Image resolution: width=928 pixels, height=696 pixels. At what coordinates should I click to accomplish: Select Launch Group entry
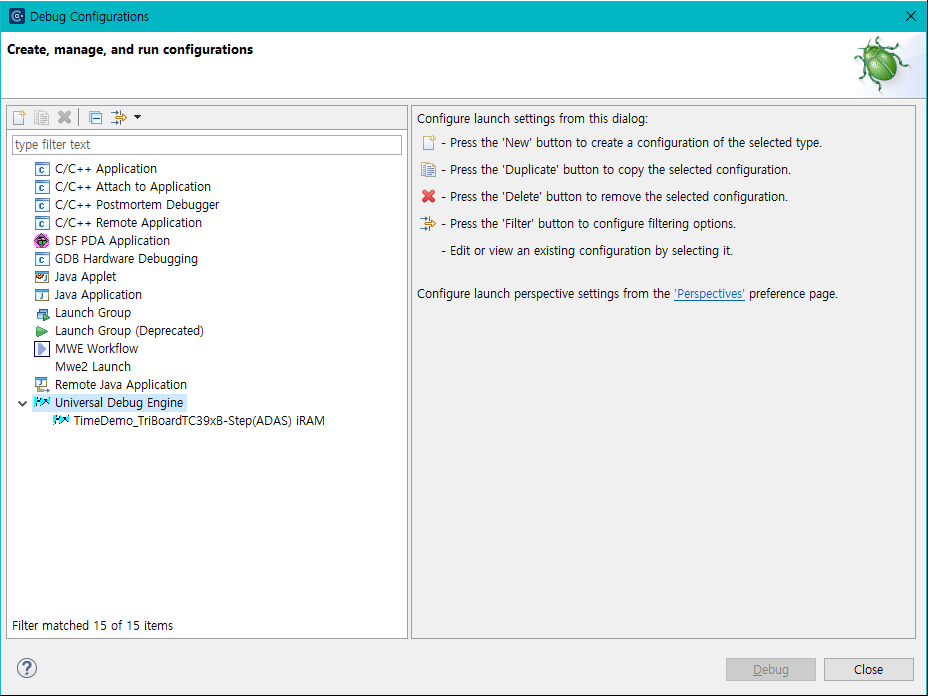tap(93, 312)
